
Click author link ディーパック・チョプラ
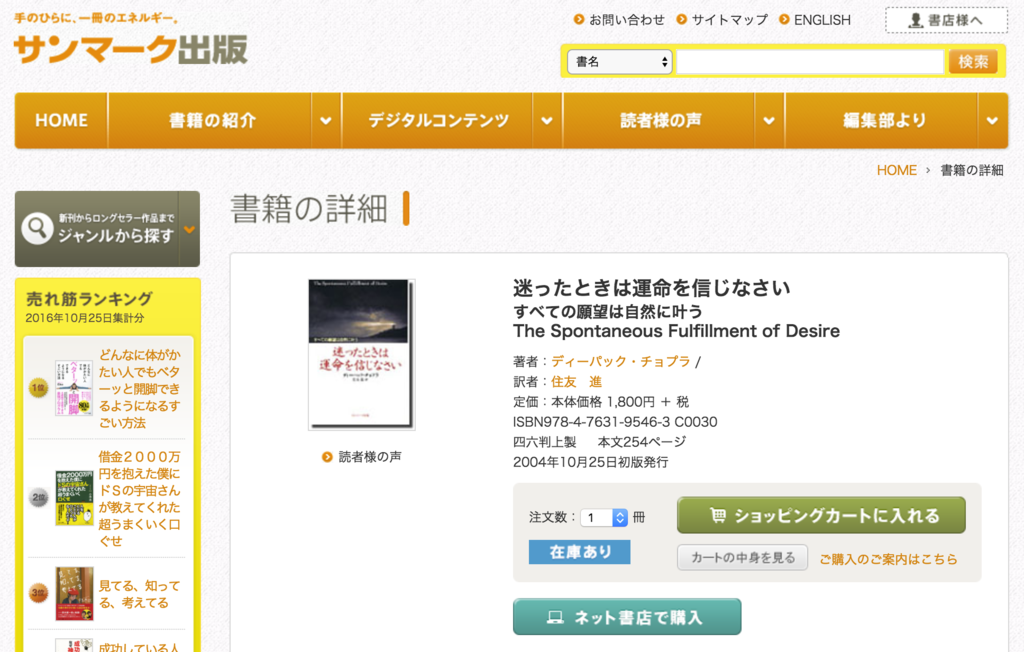(620, 361)
